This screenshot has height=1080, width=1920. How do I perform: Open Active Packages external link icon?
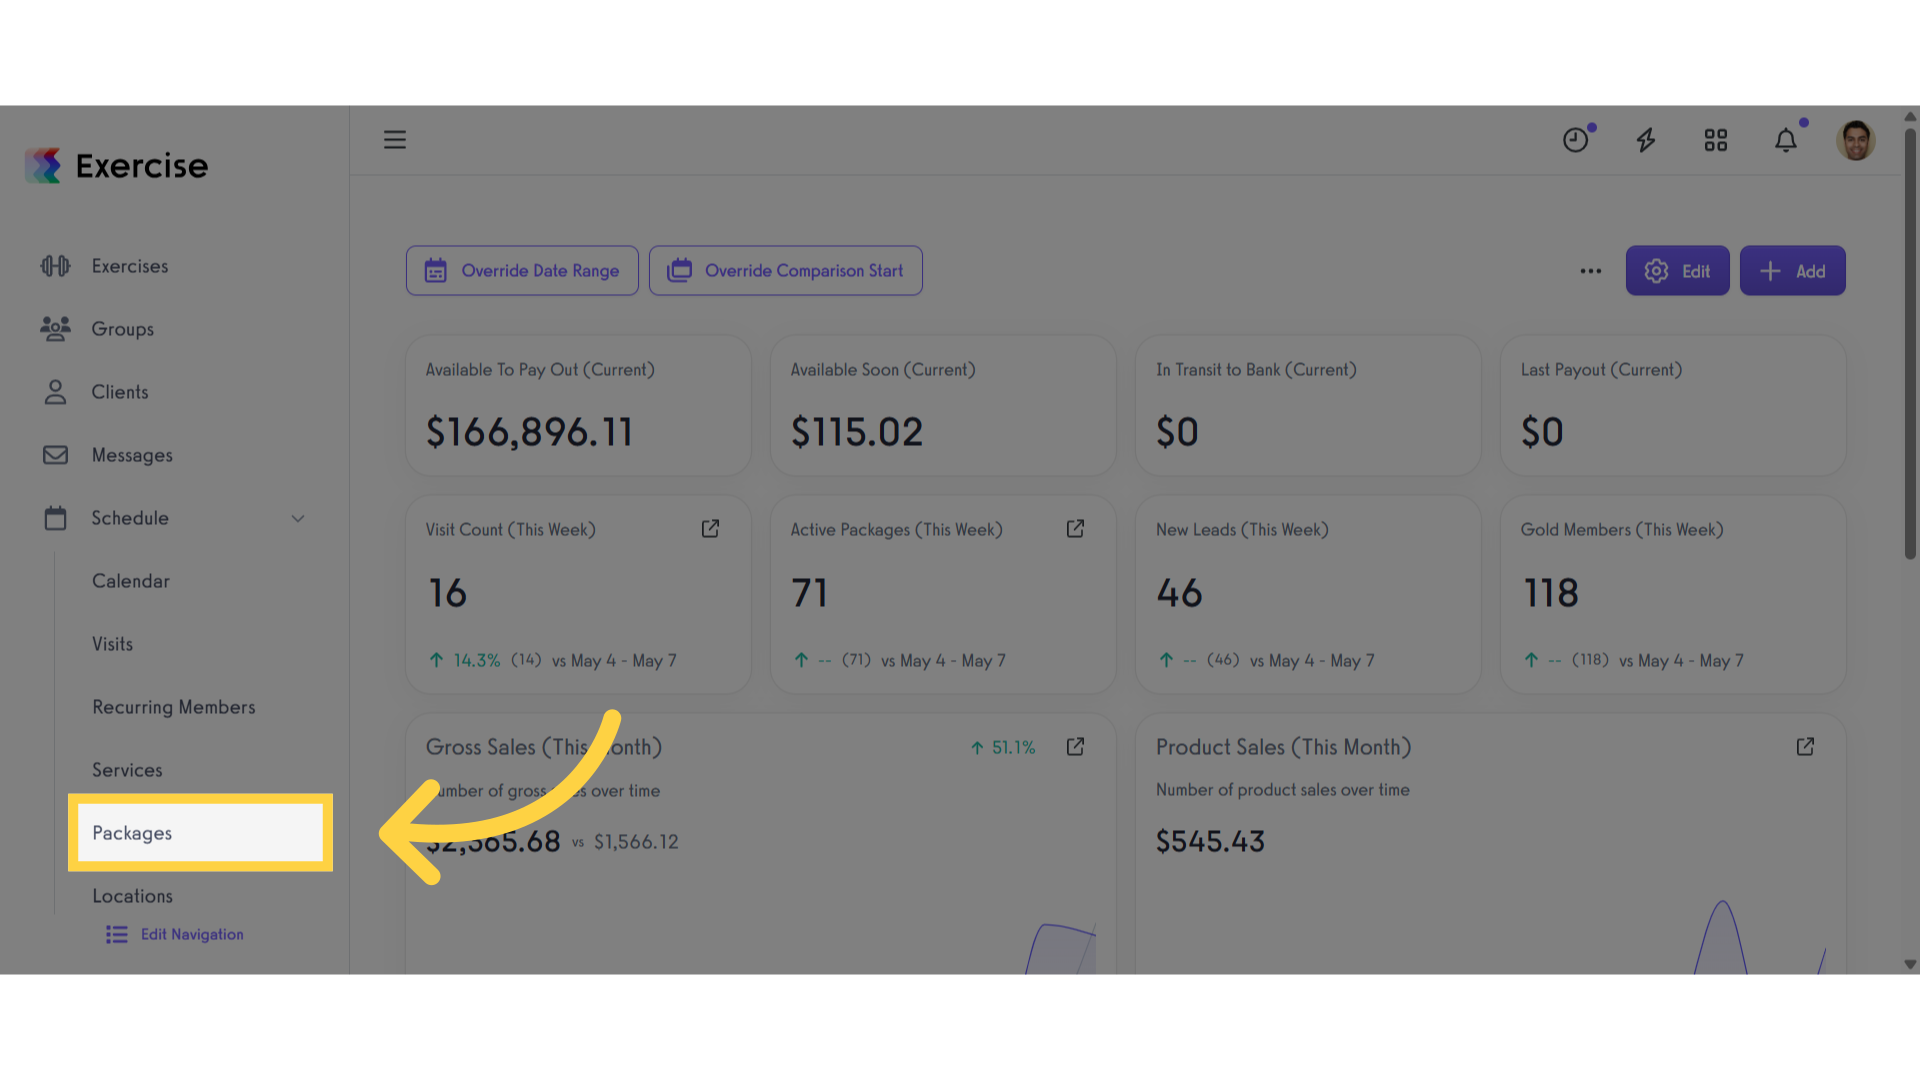tap(1075, 529)
